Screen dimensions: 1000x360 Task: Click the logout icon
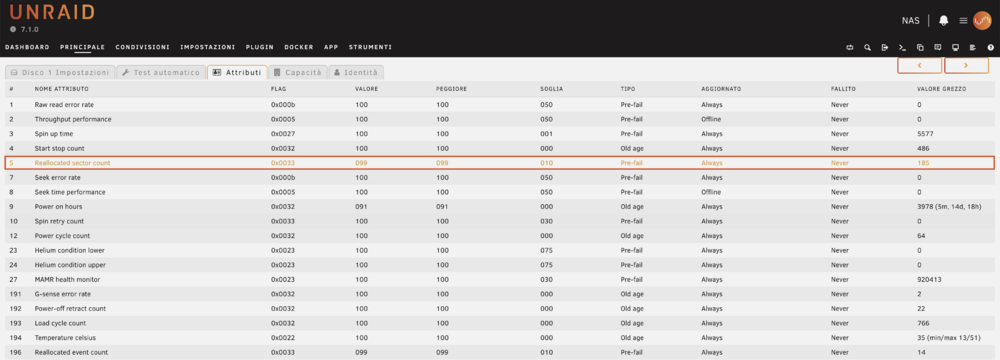click(x=885, y=47)
